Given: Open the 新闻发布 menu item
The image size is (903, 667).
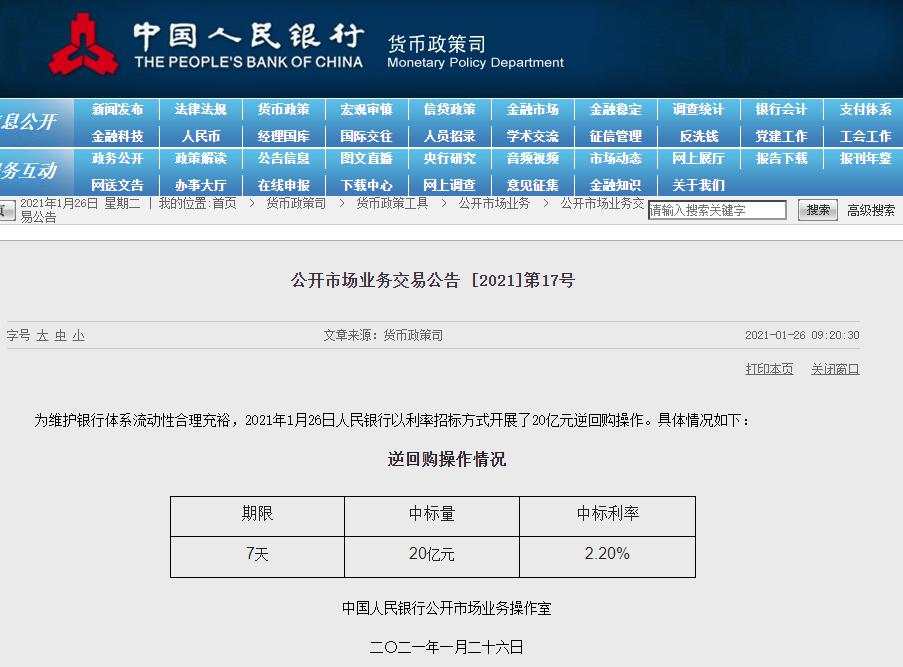Looking at the screenshot, I should (117, 109).
